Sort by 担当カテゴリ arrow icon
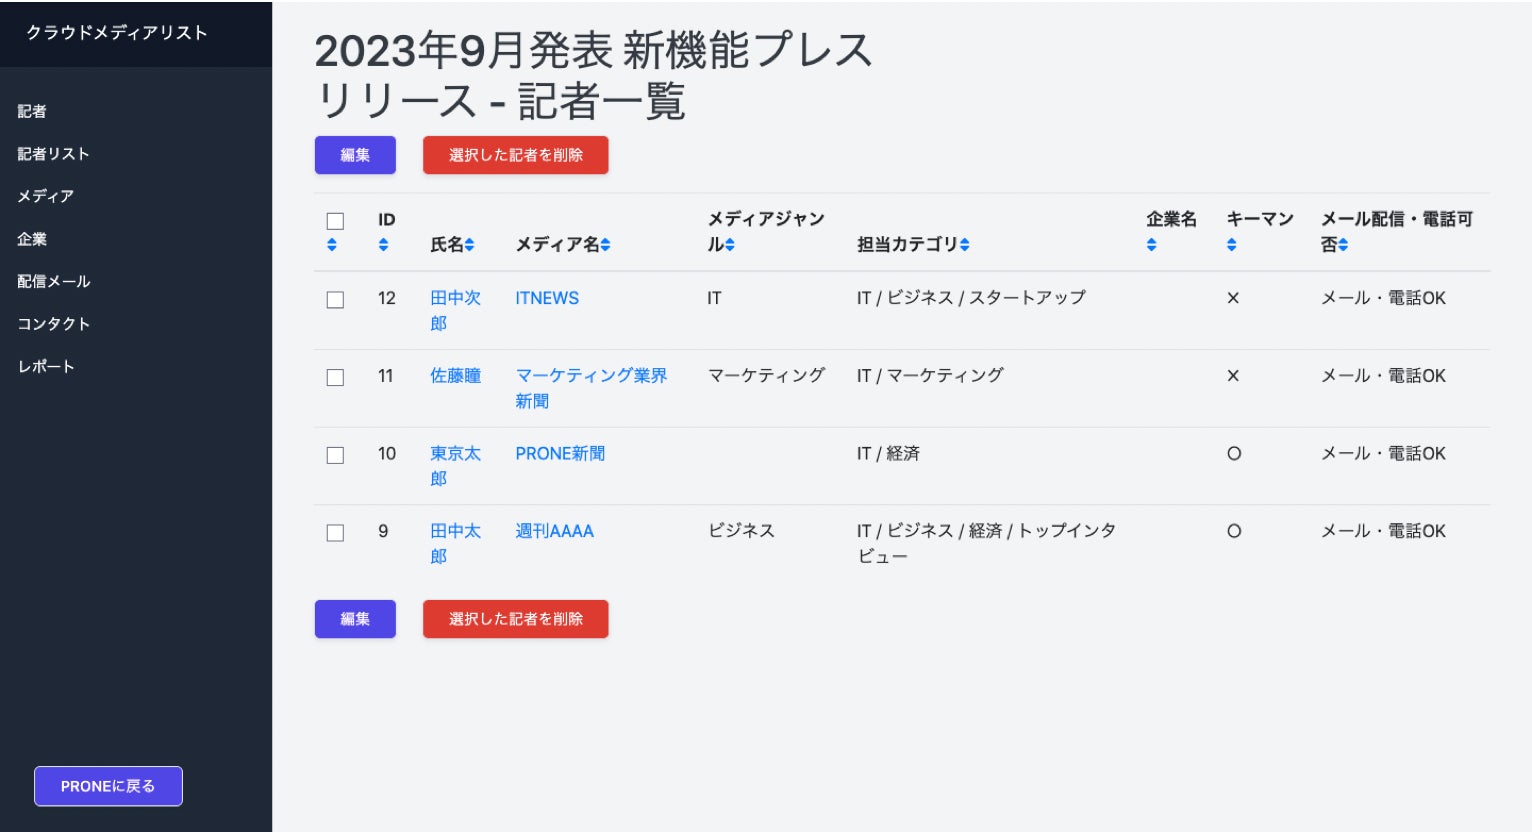The width and height of the screenshot is (1532, 834). (964, 245)
